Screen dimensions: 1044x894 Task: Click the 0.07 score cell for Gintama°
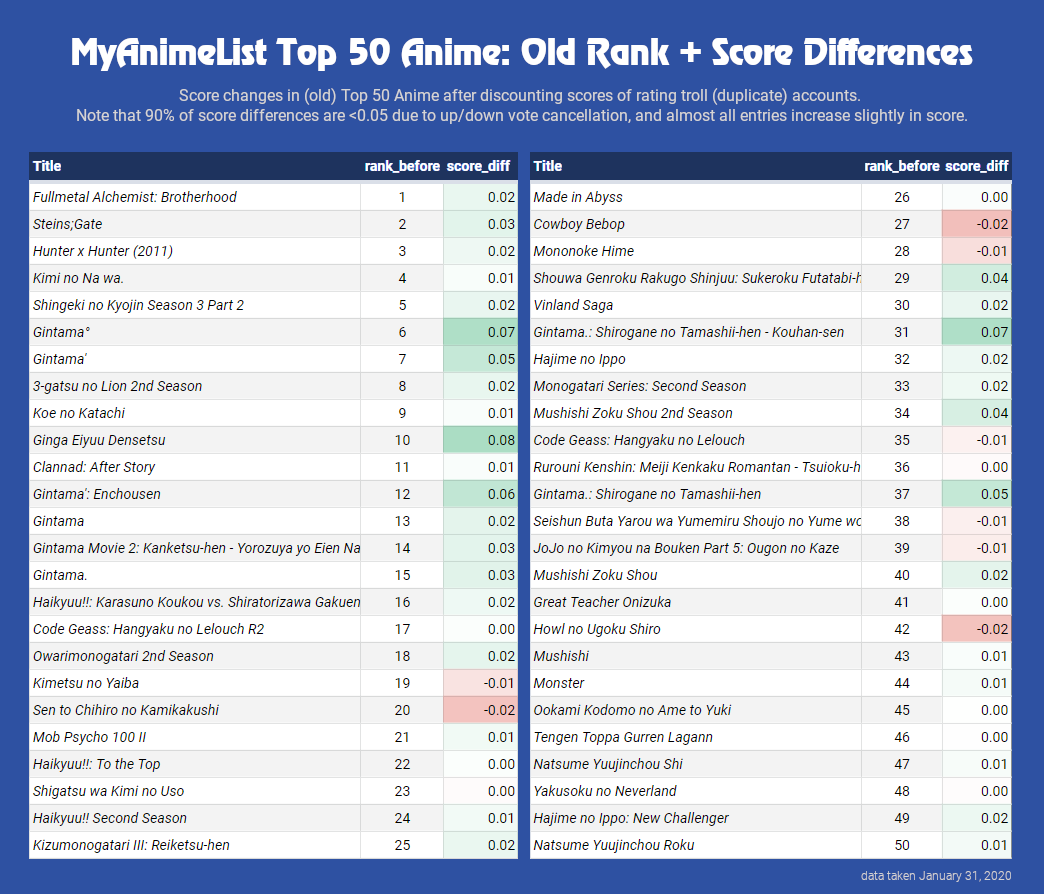[x=480, y=332]
